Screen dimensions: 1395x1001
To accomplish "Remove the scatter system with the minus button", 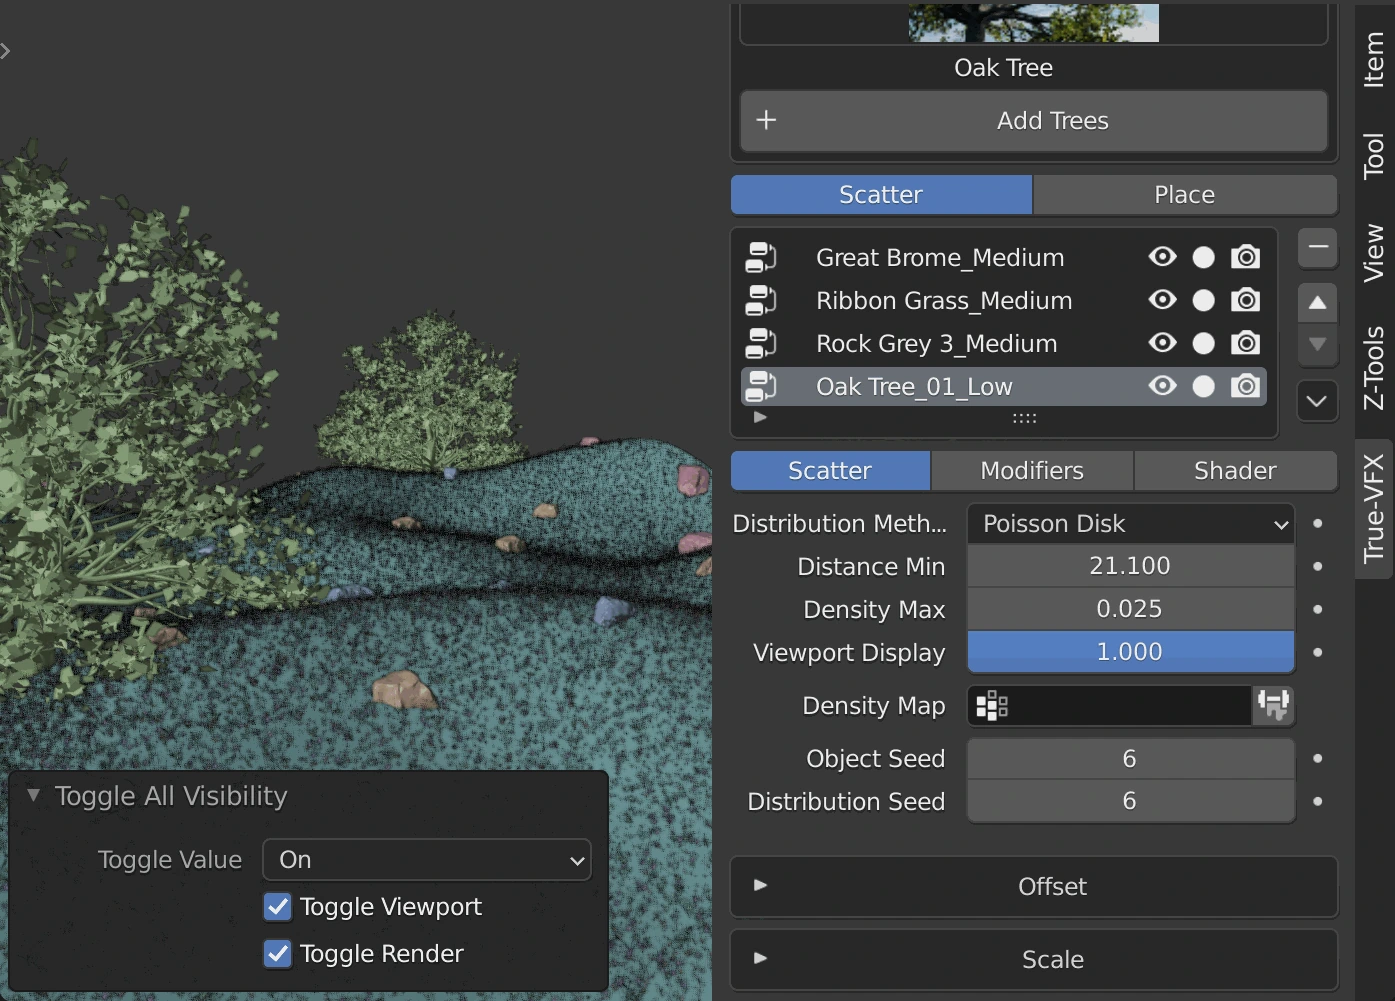I will [1317, 247].
